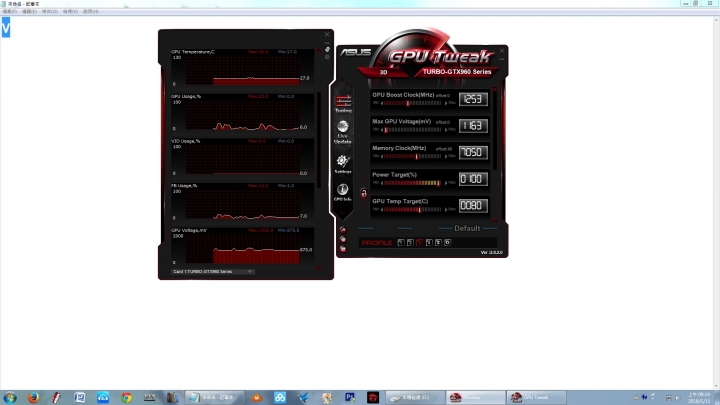The width and height of the screenshot is (720, 405).
Task: Open the fifth menu in Notepad menu bar
Action: pyautogui.click(x=90, y=11)
